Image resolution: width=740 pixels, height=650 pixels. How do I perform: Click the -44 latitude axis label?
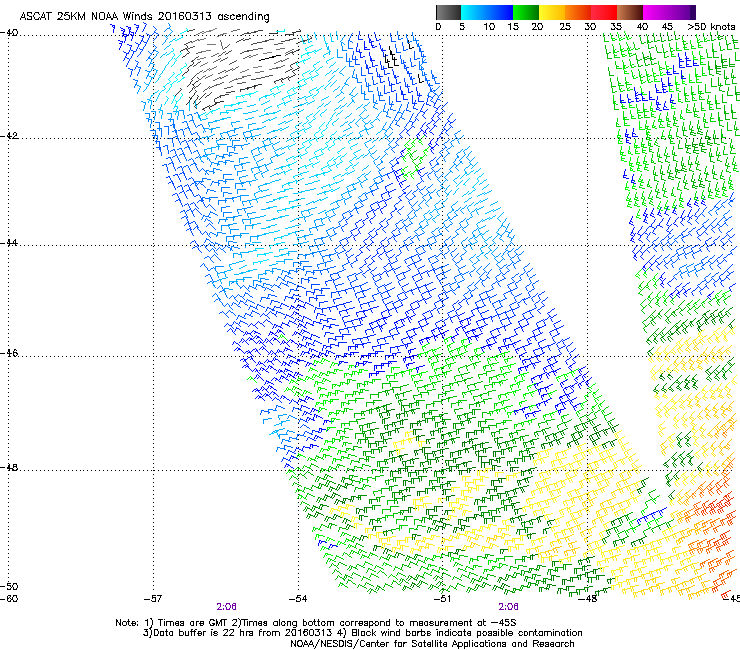click(x=10, y=243)
